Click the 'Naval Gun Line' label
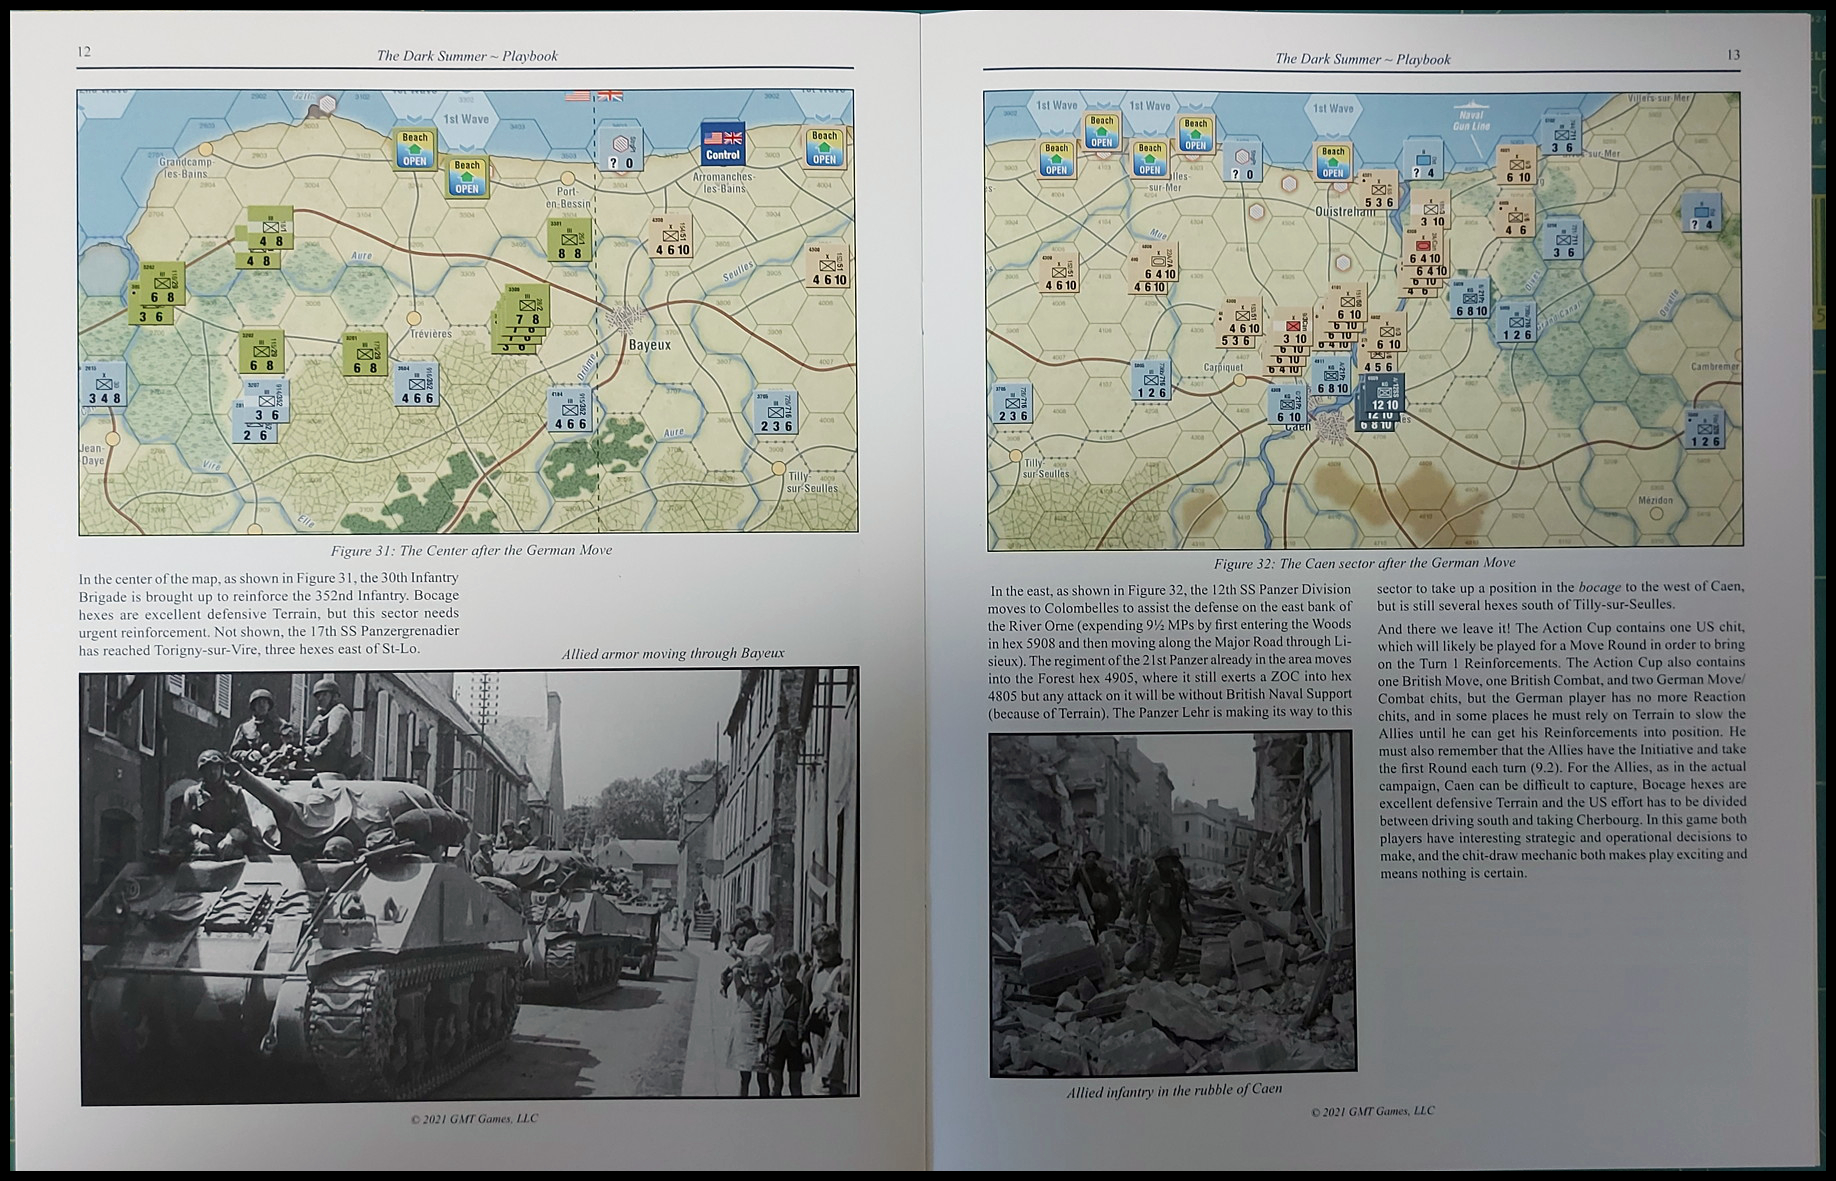Screen dimensions: 1836x1181 [1471, 121]
